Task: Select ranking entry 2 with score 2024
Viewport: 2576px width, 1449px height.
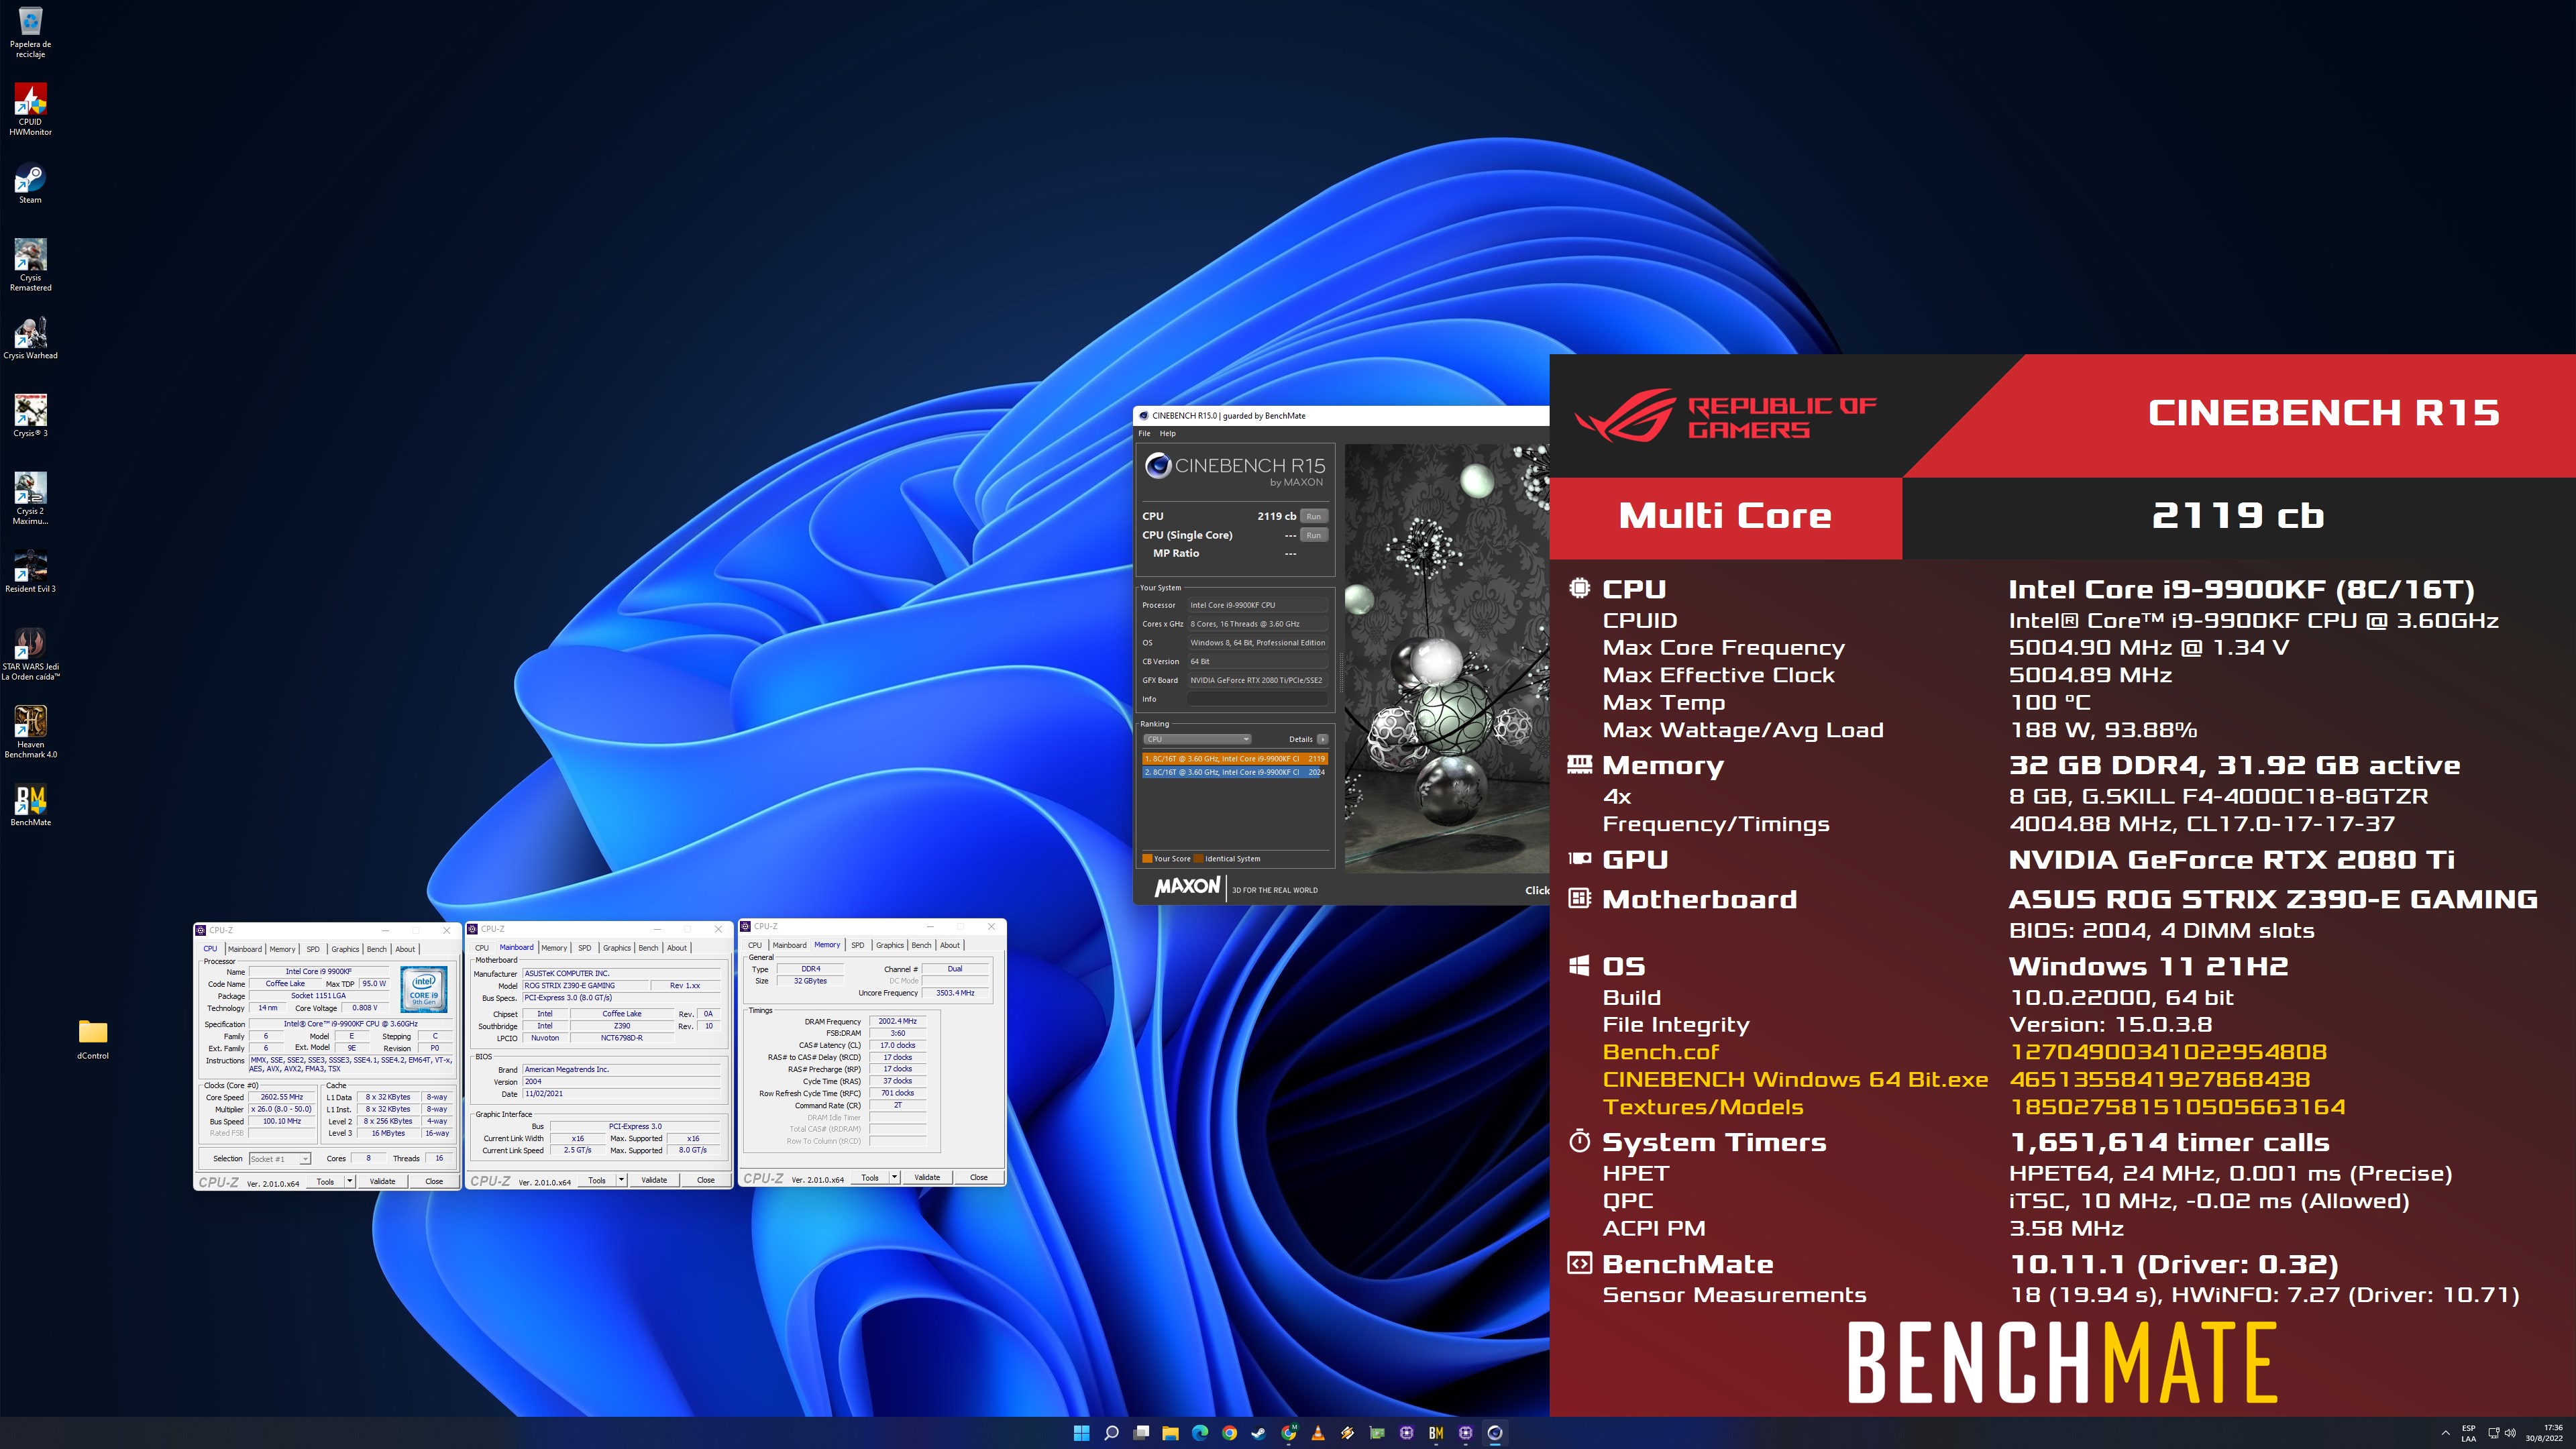Action: coord(1235,772)
